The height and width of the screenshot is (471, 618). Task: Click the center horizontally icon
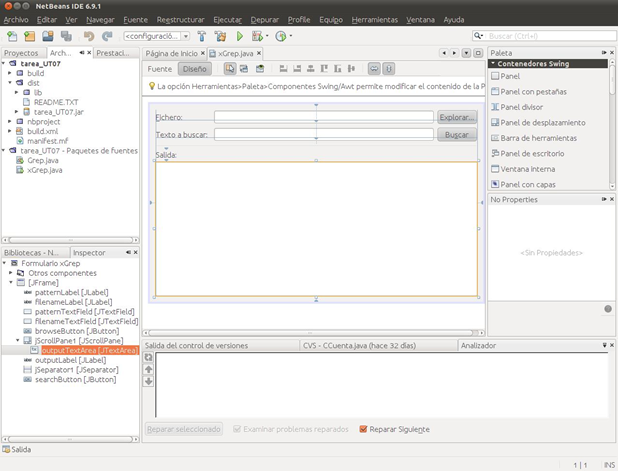coord(311,69)
